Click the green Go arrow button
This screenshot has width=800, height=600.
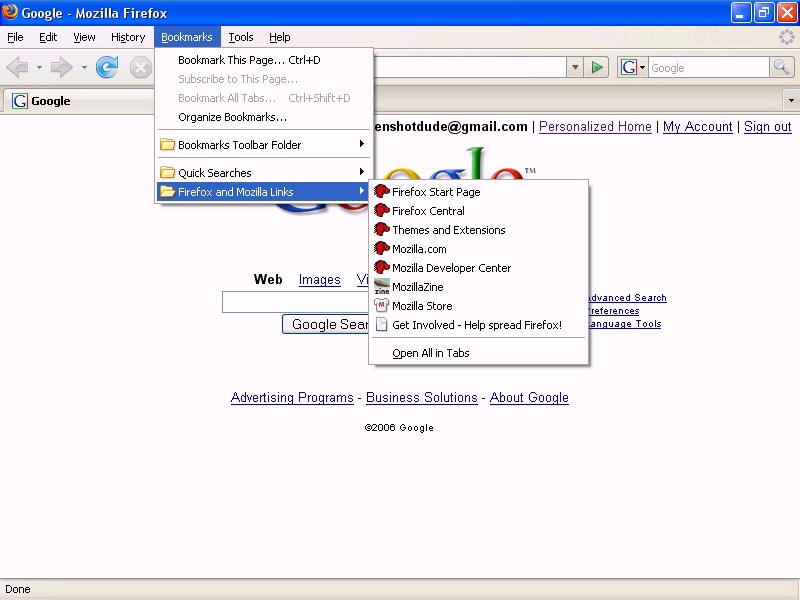coord(596,67)
